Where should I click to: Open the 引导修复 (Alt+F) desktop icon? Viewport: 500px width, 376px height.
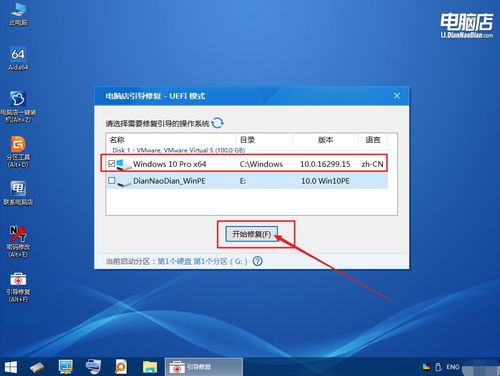pyautogui.click(x=18, y=287)
